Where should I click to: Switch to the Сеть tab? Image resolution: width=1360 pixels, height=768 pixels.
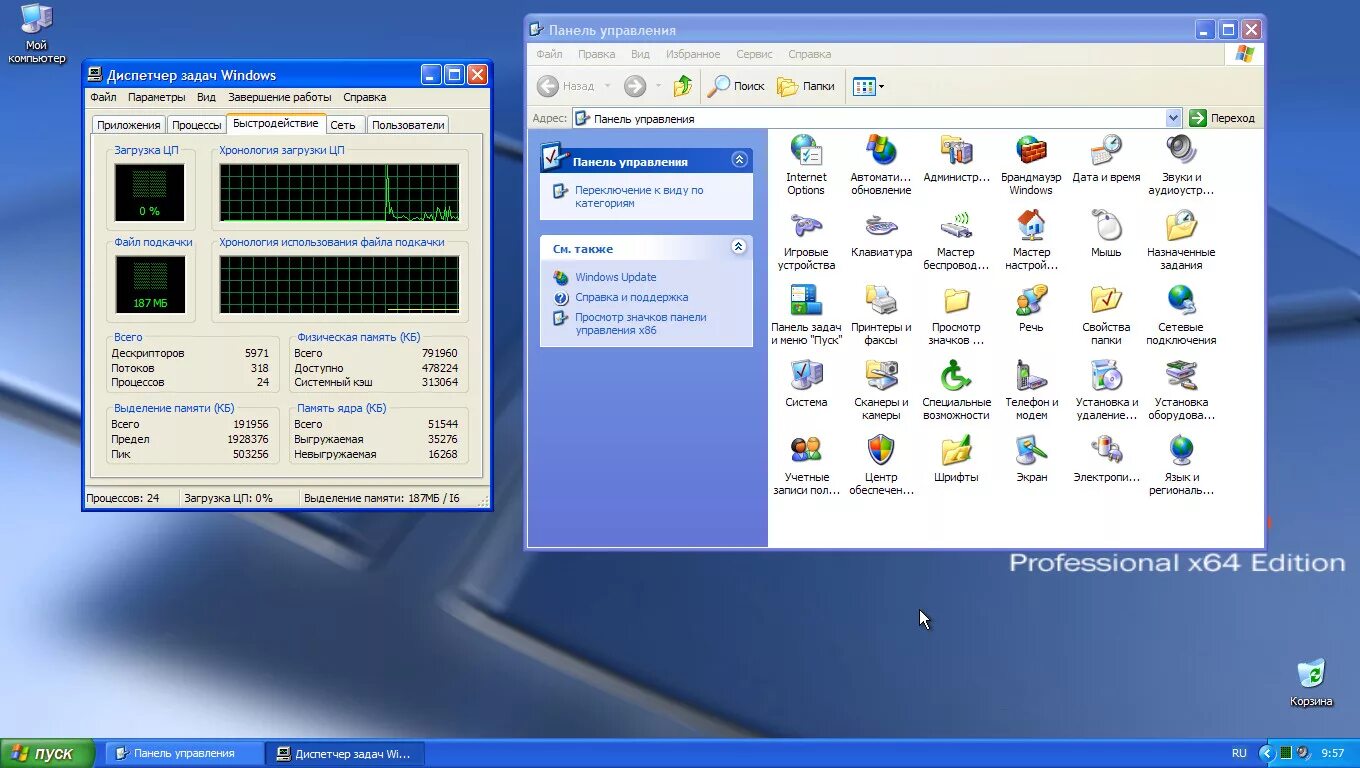click(343, 125)
